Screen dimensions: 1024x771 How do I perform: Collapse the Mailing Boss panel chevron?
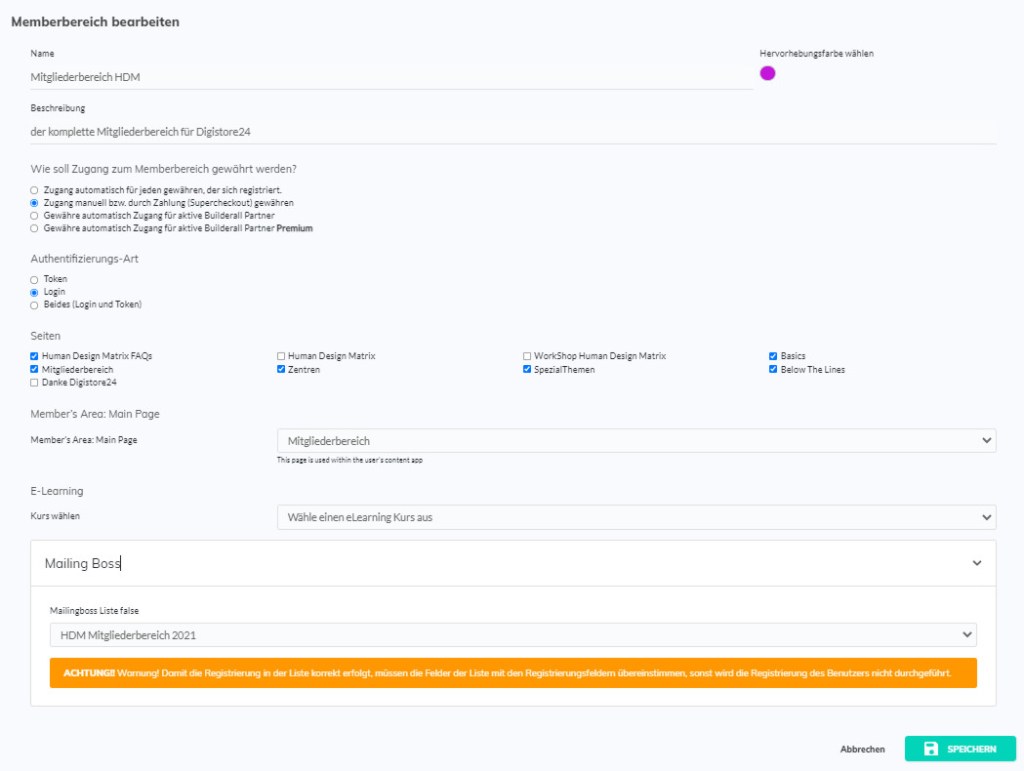(x=976, y=564)
